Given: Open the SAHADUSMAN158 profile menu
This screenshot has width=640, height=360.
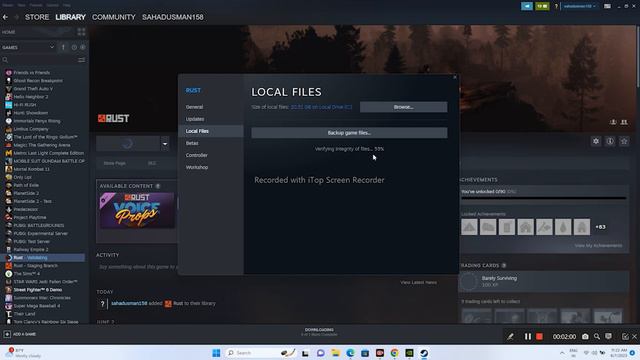Looking at the screenshot, I should pyautogui.click(x=173, y=17).
